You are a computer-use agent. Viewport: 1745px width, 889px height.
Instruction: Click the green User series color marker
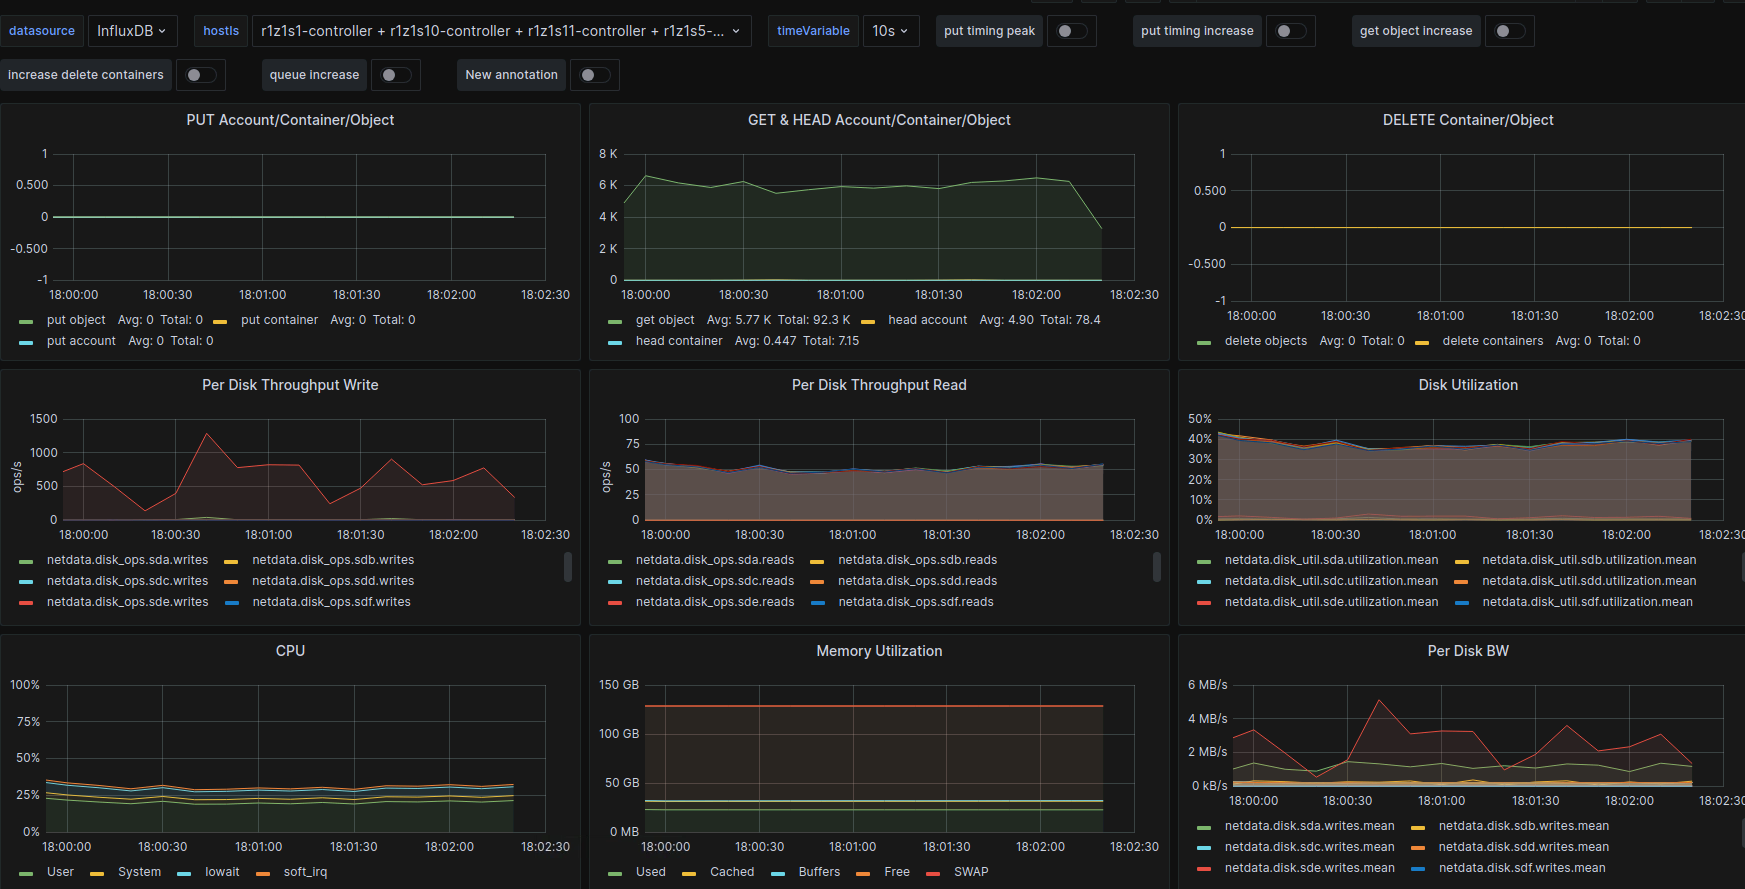pos(26,873)
